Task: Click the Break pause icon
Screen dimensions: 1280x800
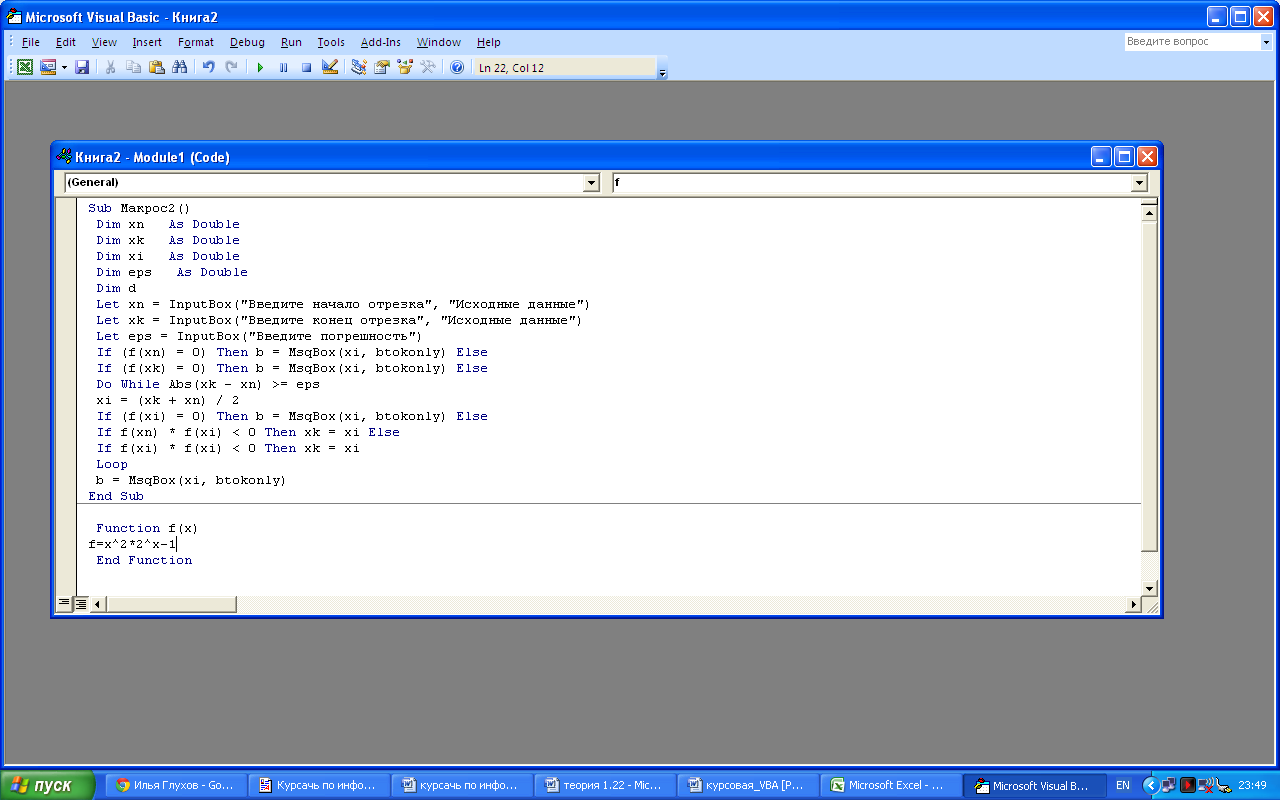Action: point(283,67)
